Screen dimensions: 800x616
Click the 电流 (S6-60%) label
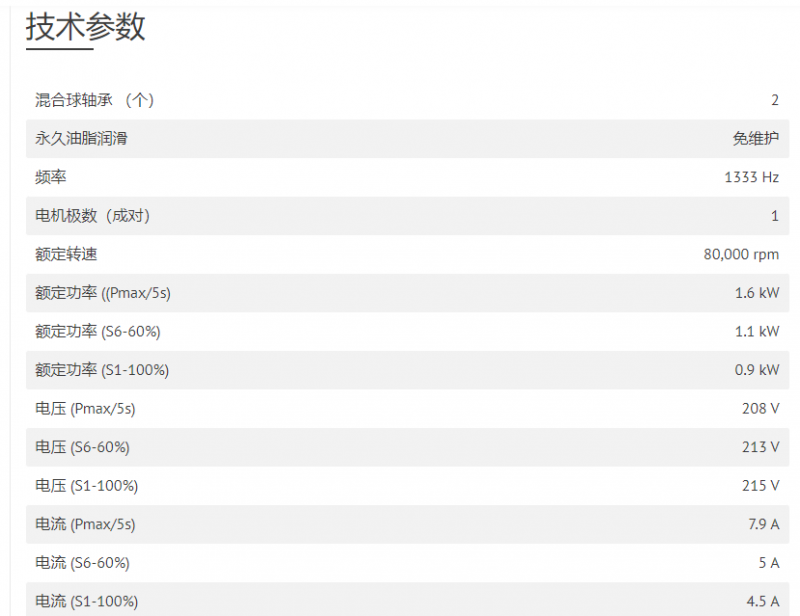[82, 562]
